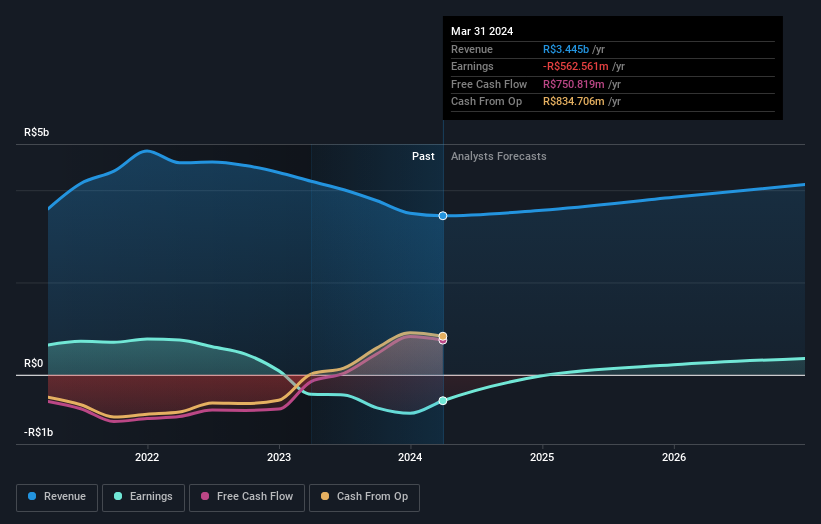Image resolution: width=821 pixels, height=524 pixels.
Task: Click the Earnings data point marker on teal line
Action: (443, 400)
